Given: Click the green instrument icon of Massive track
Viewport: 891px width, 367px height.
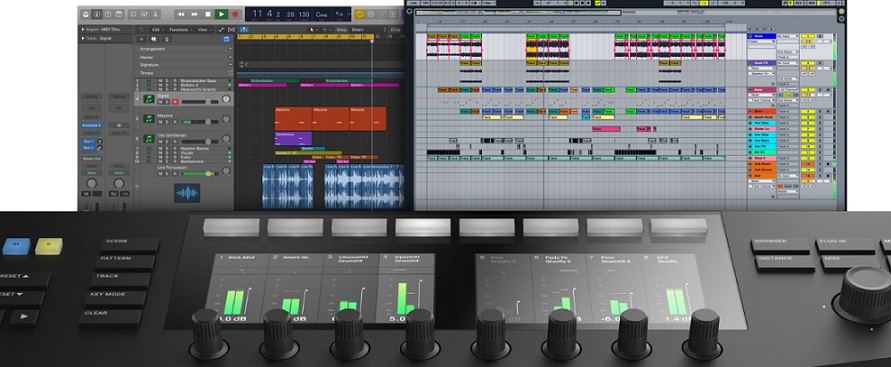Looking at the screenshot, I should coord(148,119).
